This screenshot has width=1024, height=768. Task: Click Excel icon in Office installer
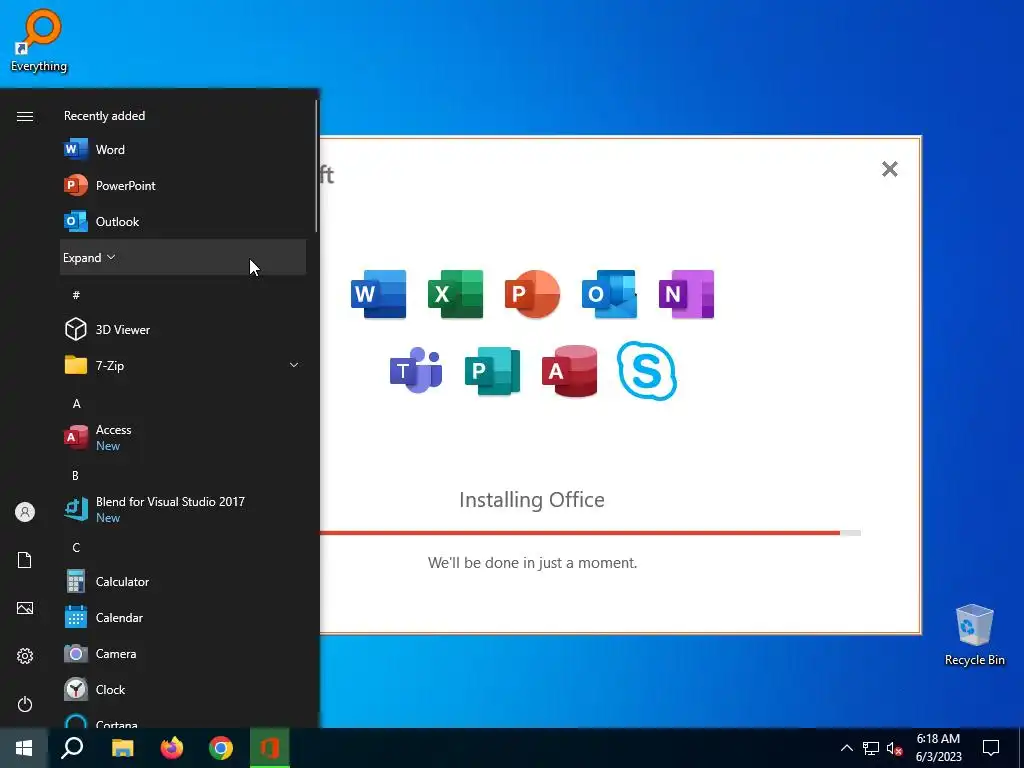point(455,294)
